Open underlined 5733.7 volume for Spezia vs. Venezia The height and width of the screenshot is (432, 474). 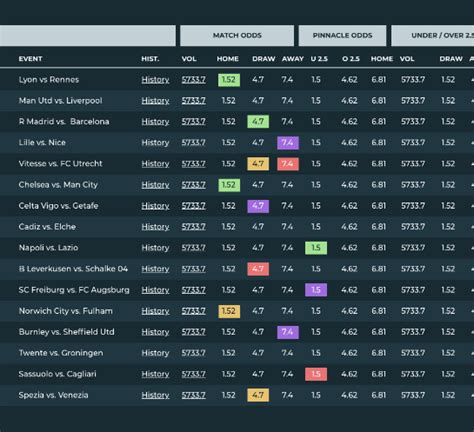(x=193, y=395)
